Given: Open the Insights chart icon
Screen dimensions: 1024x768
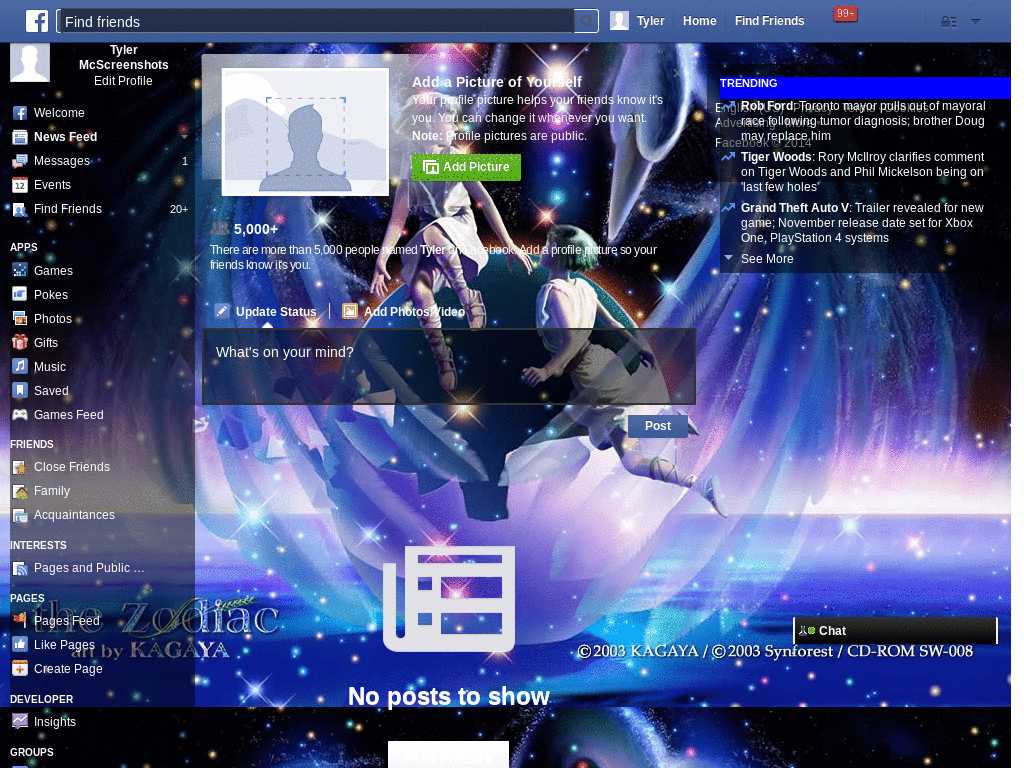Looking at the screenshot, I should pyautogui.click(x=20, y=722).
